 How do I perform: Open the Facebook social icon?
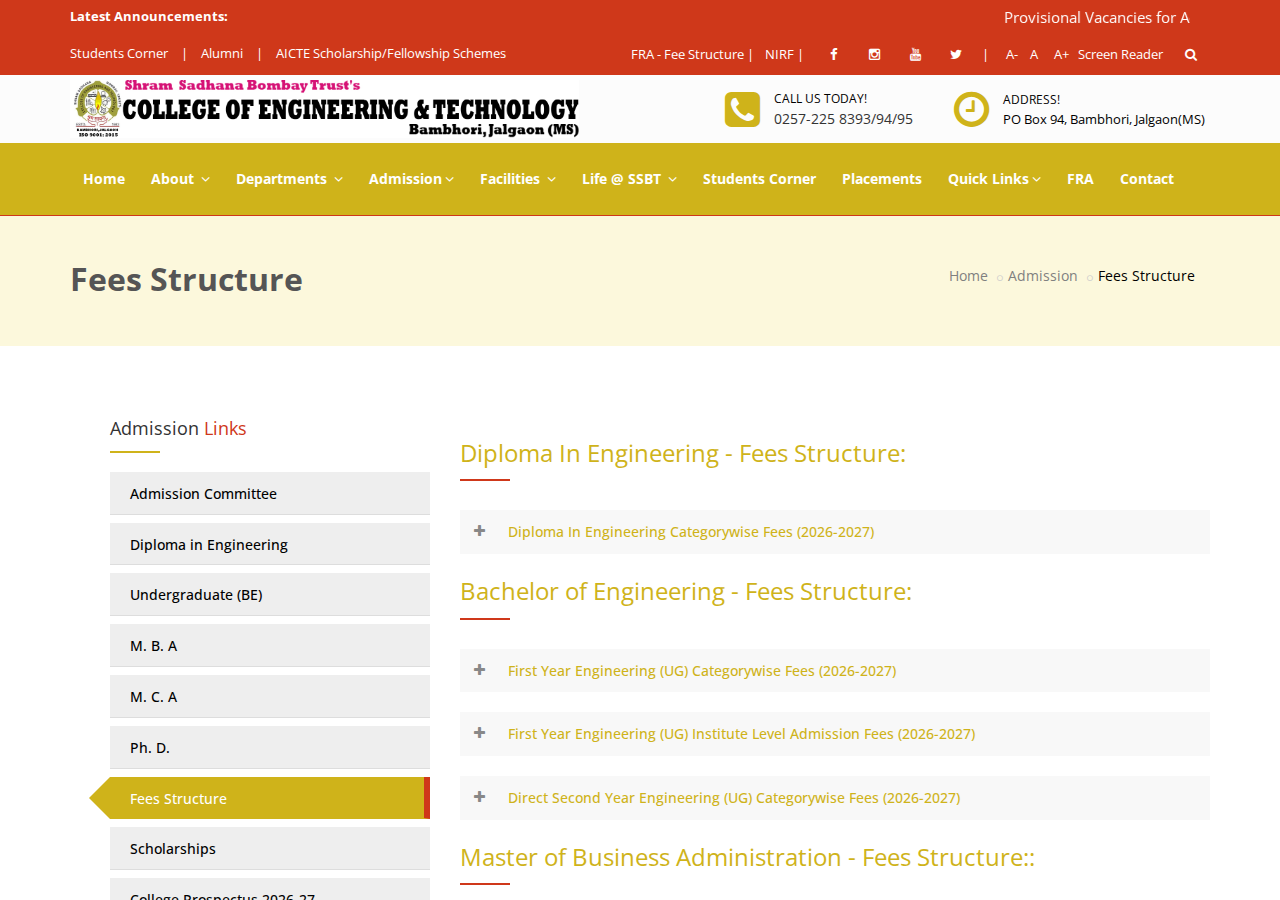pyautogui.click(x=834, y=55)
